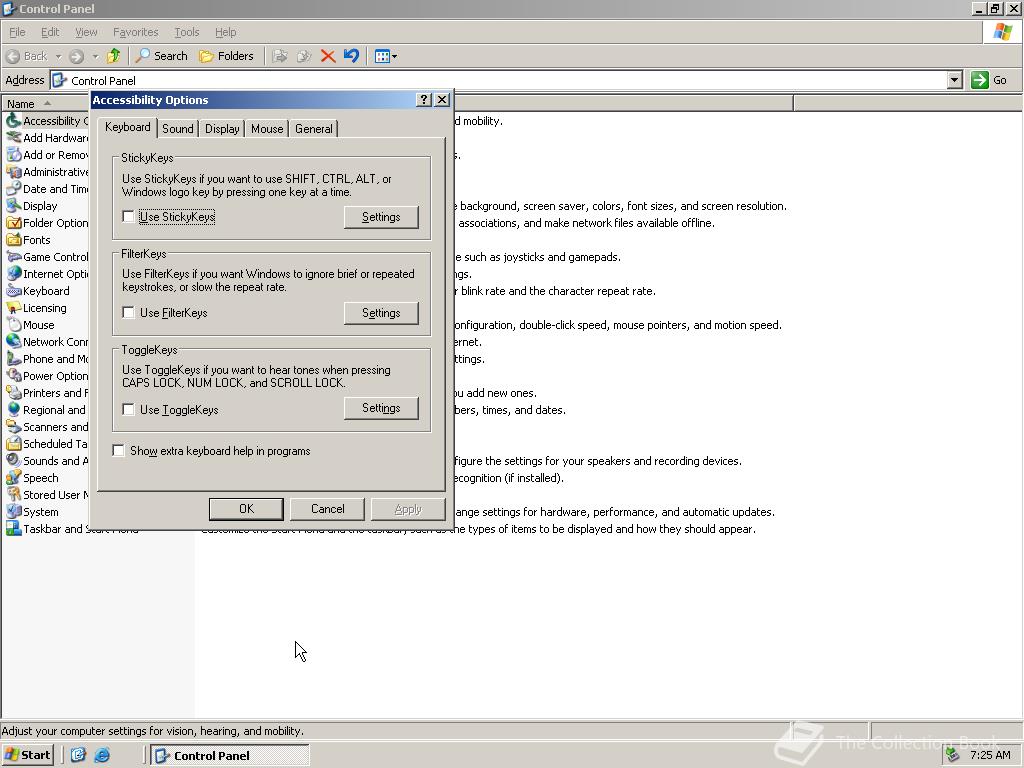1024x768 pixels.
Task: Select the Internet Options icon
Action: tap(14, 274)
